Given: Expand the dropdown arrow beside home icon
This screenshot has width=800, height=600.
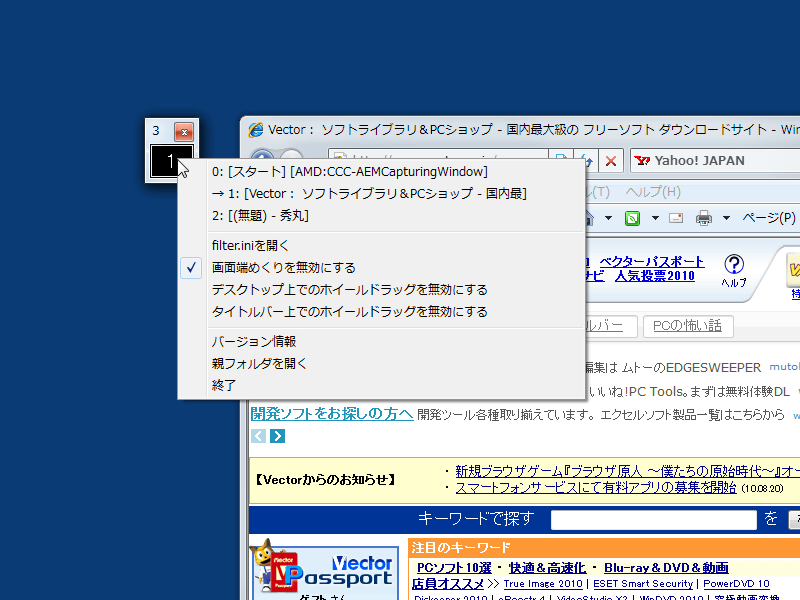Looking at the screenshot, I should (608, 218).
